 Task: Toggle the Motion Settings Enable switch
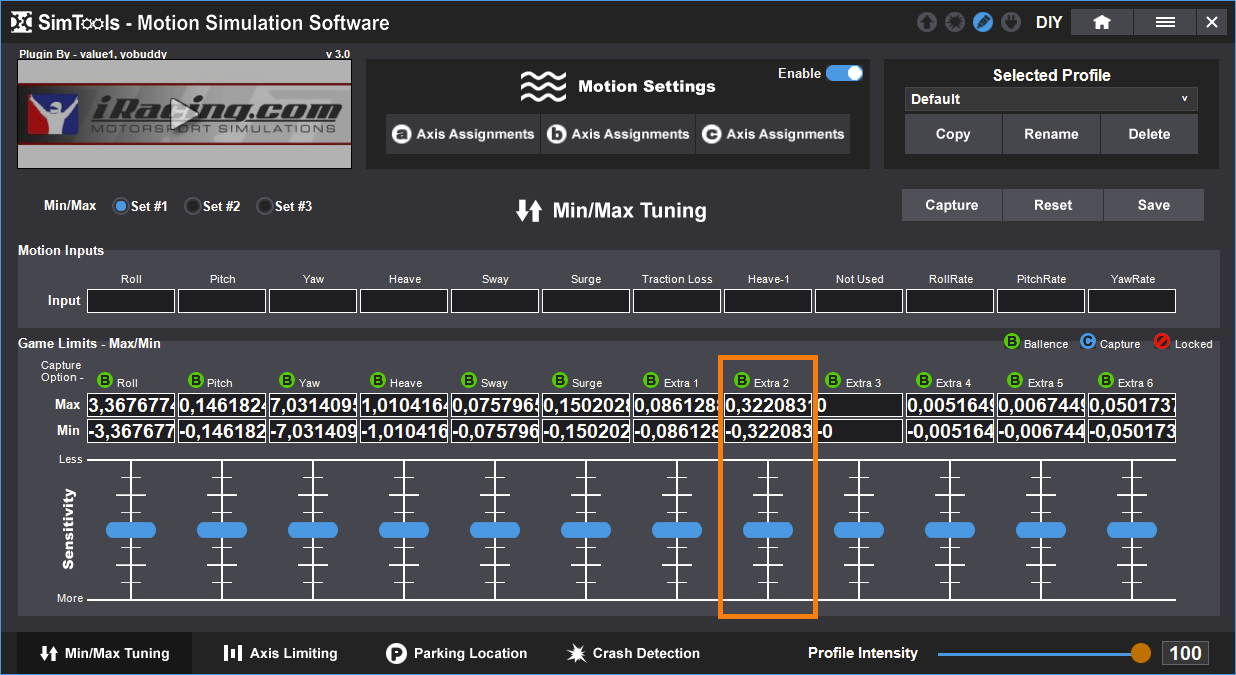tap(844, 73)
